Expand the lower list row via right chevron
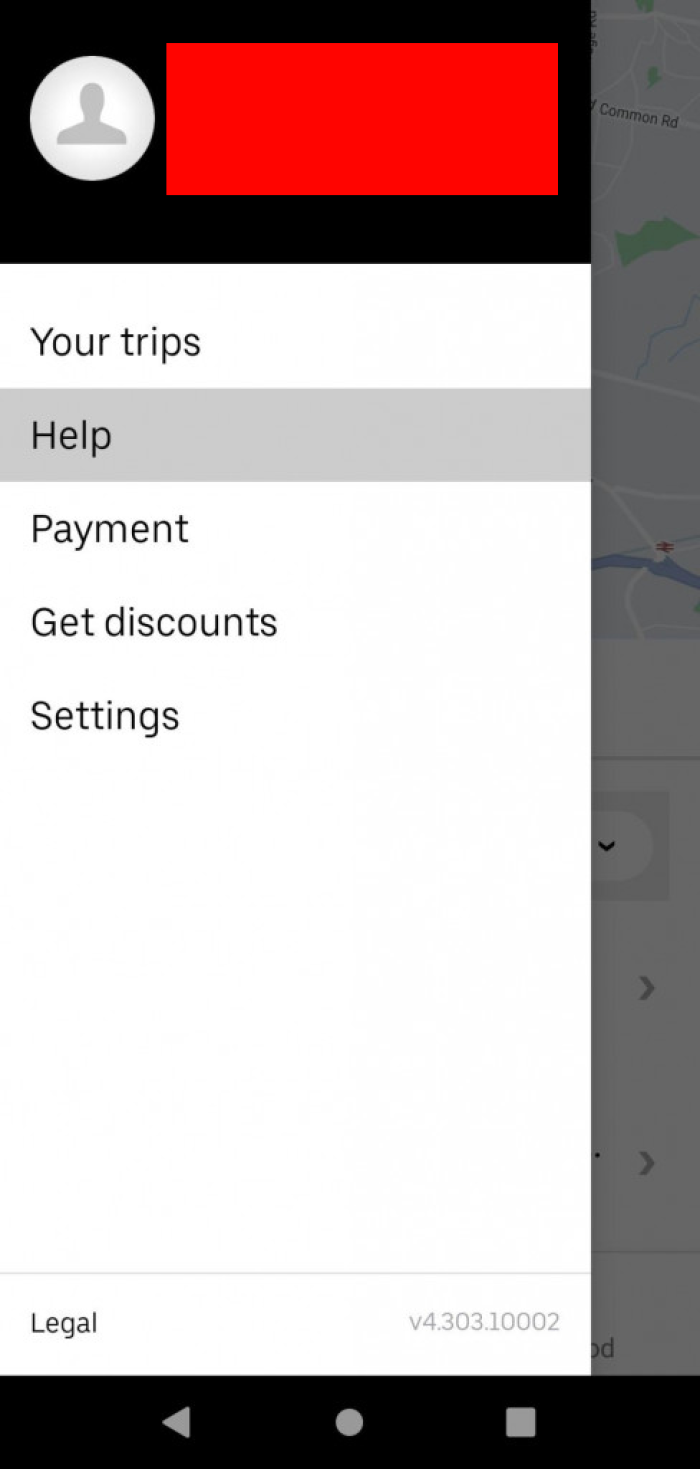This screenshot has width=700, height=1469. click(646, 1163)
